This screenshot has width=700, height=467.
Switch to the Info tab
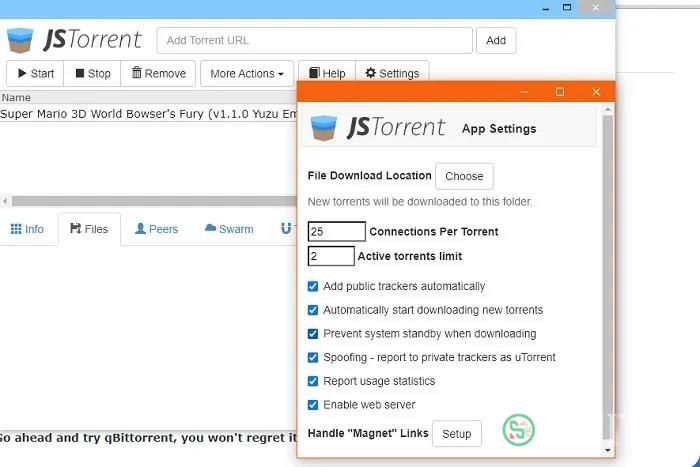27,229
